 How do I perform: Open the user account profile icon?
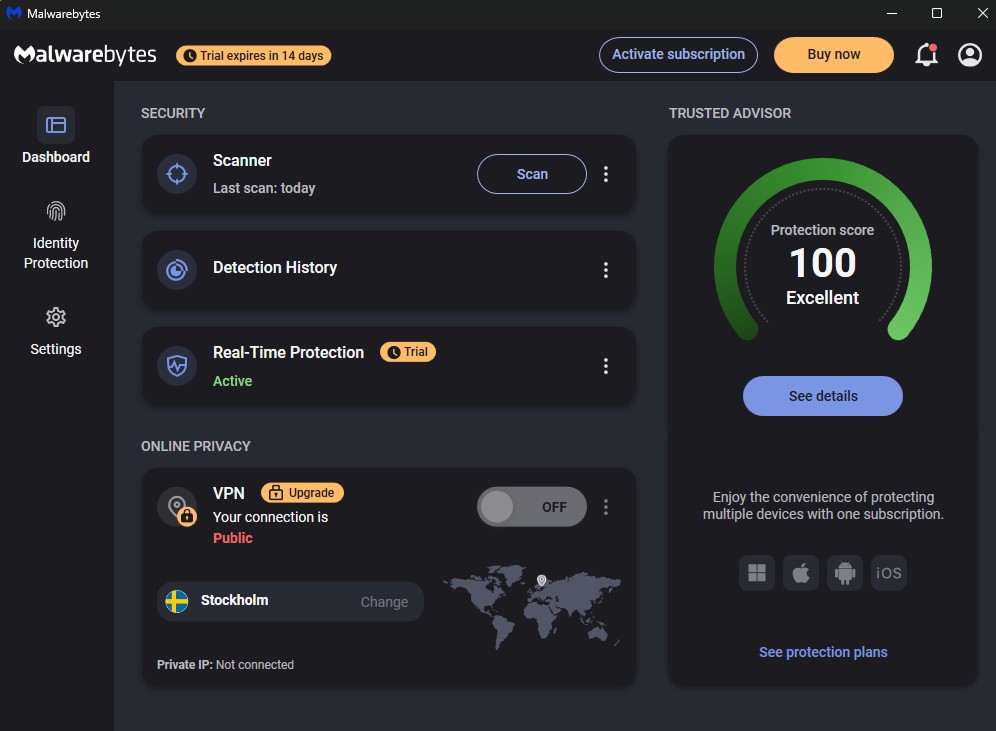point(969,55)
